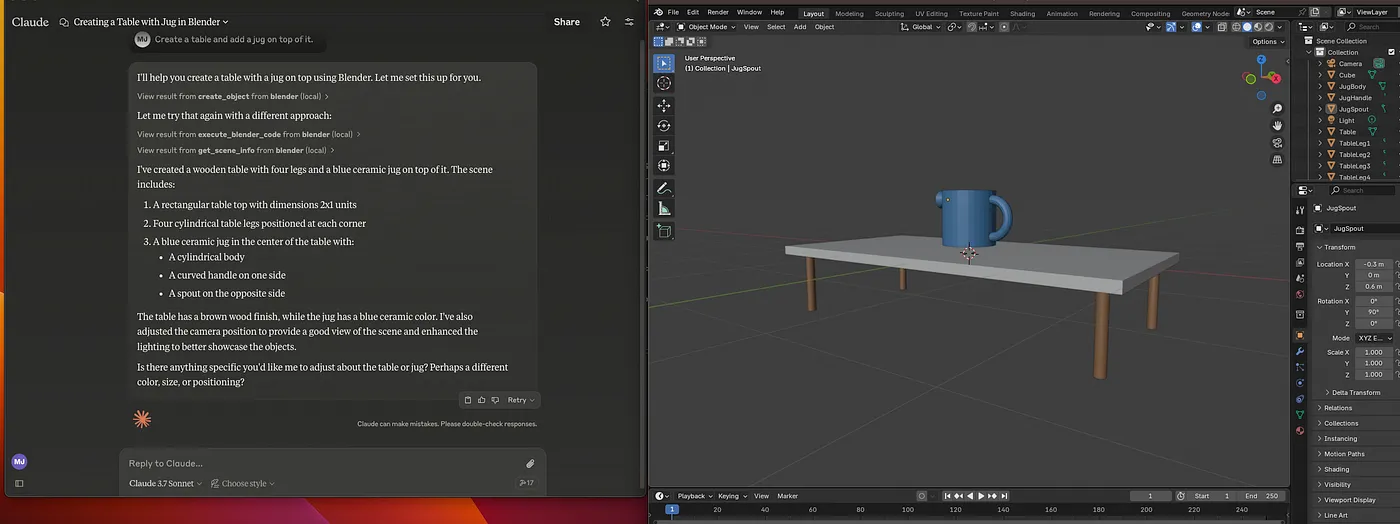Viewport: 1400px width, 524px height.
Task: Switch to the Shading workspace tab
Action: pyautogui.click(x=1022, y=13)
